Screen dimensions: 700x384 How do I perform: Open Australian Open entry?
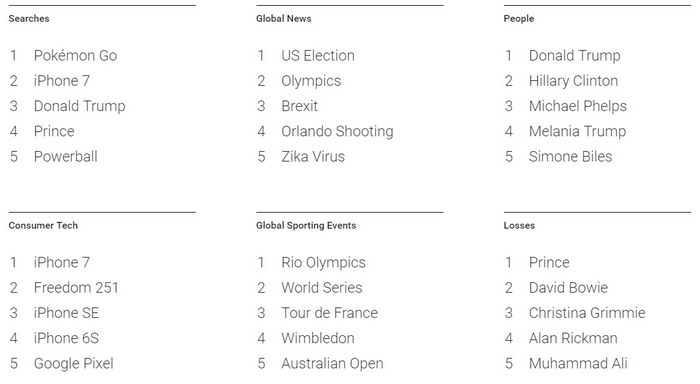click(332, 363)
